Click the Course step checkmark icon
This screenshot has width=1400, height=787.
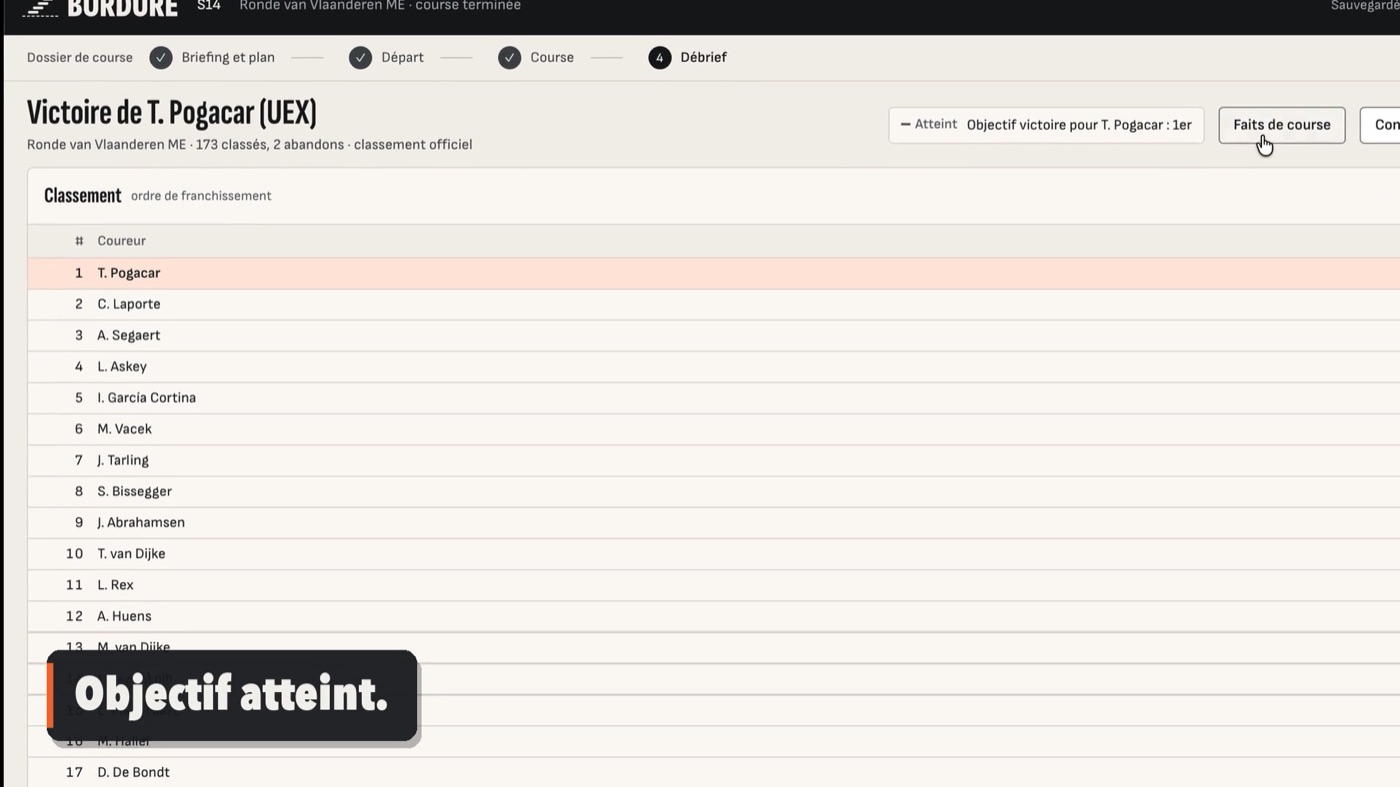[510, 57]
